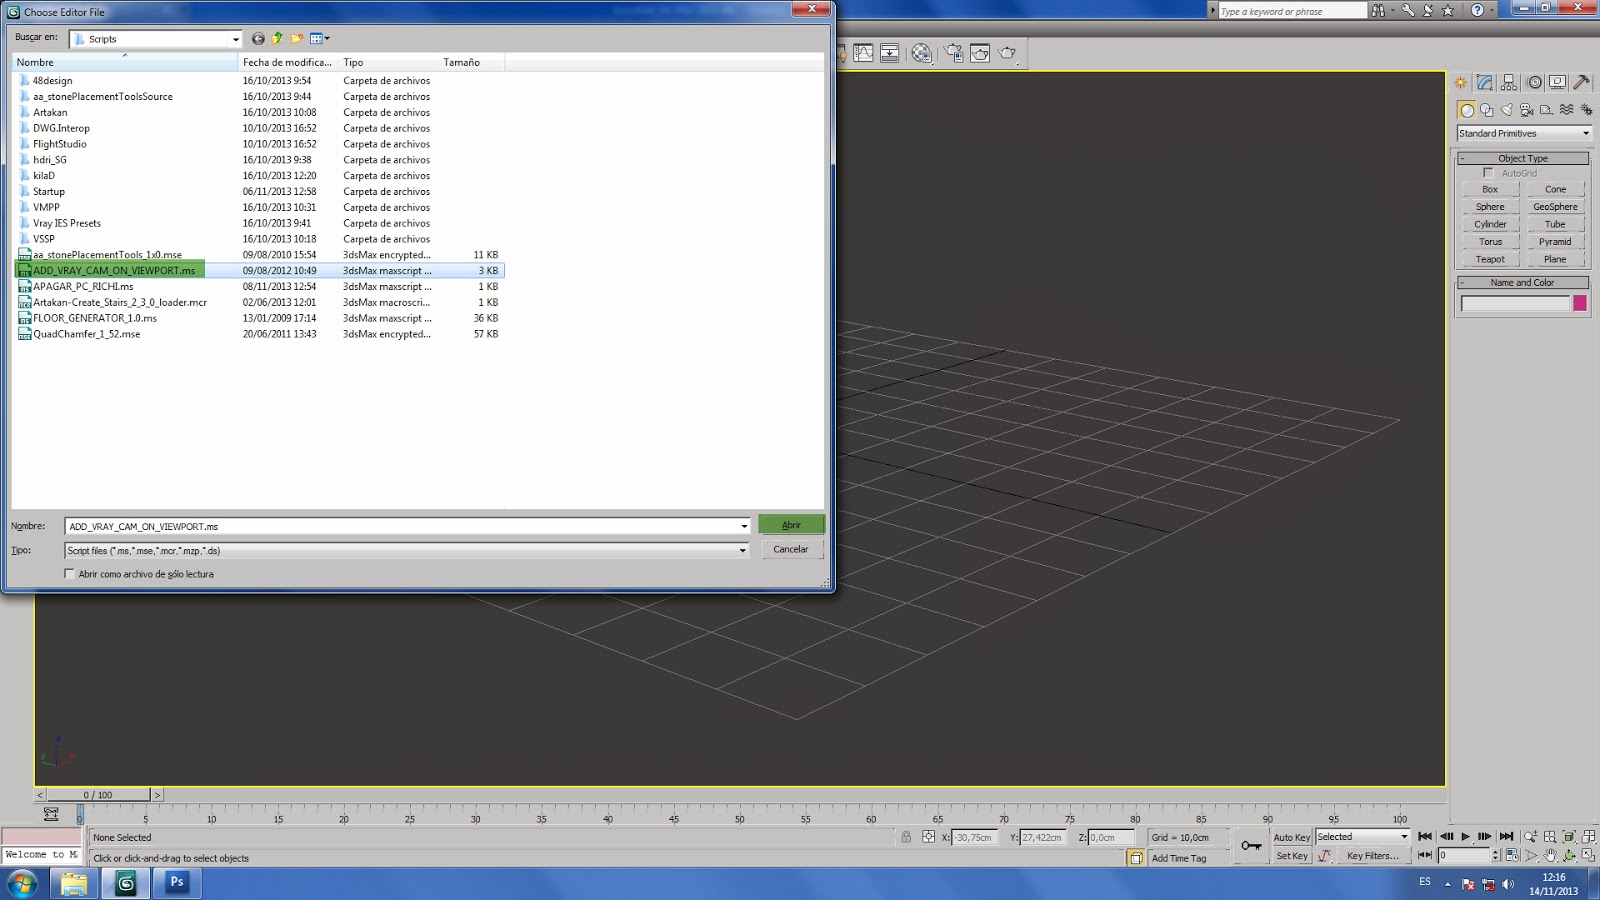Sort files by Nombre column header
1600x900 pixels.
[x=125, y=62]
